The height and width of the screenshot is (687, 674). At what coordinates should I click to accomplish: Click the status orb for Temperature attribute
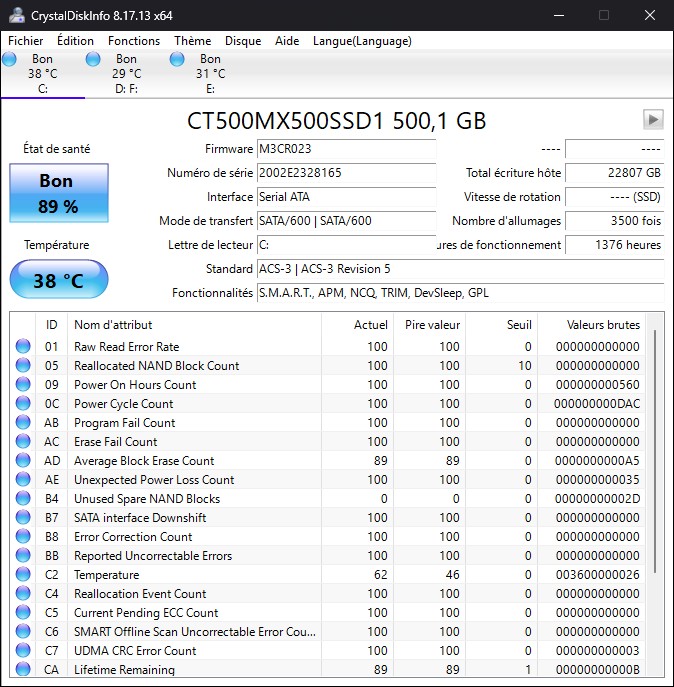pyautogui.click(x=23, y=574)
